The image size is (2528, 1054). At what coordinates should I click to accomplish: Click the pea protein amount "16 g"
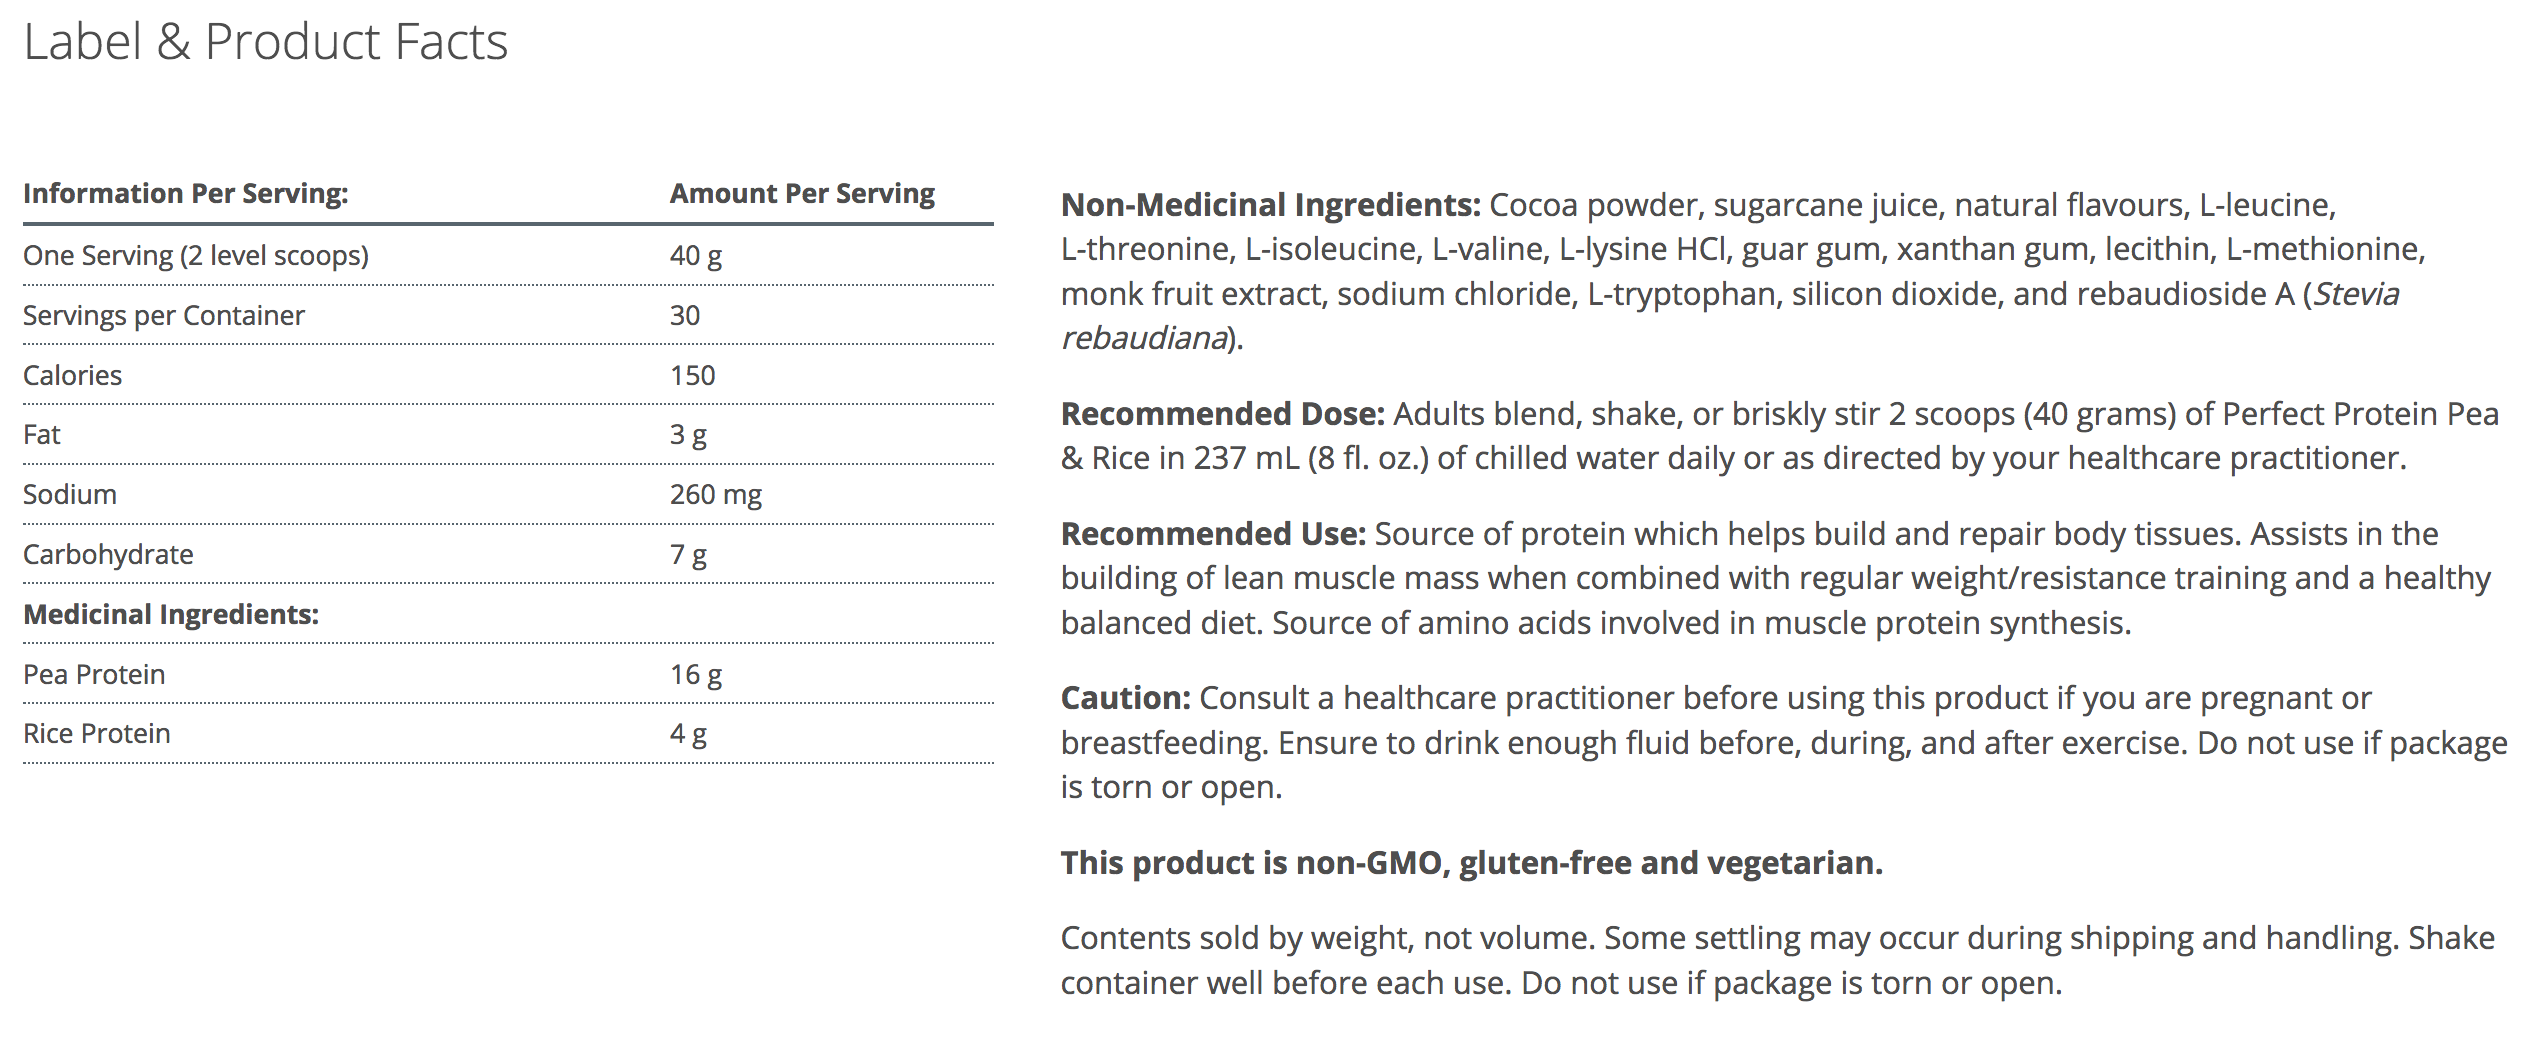695,674
